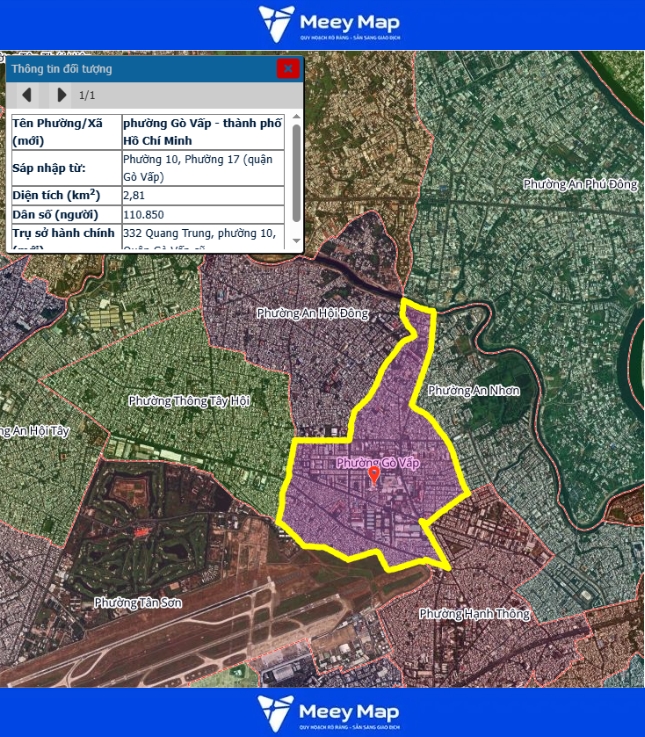This screenshot has width=645, height=737.
Task: Go to next object with right arrow
Action: 61,95
